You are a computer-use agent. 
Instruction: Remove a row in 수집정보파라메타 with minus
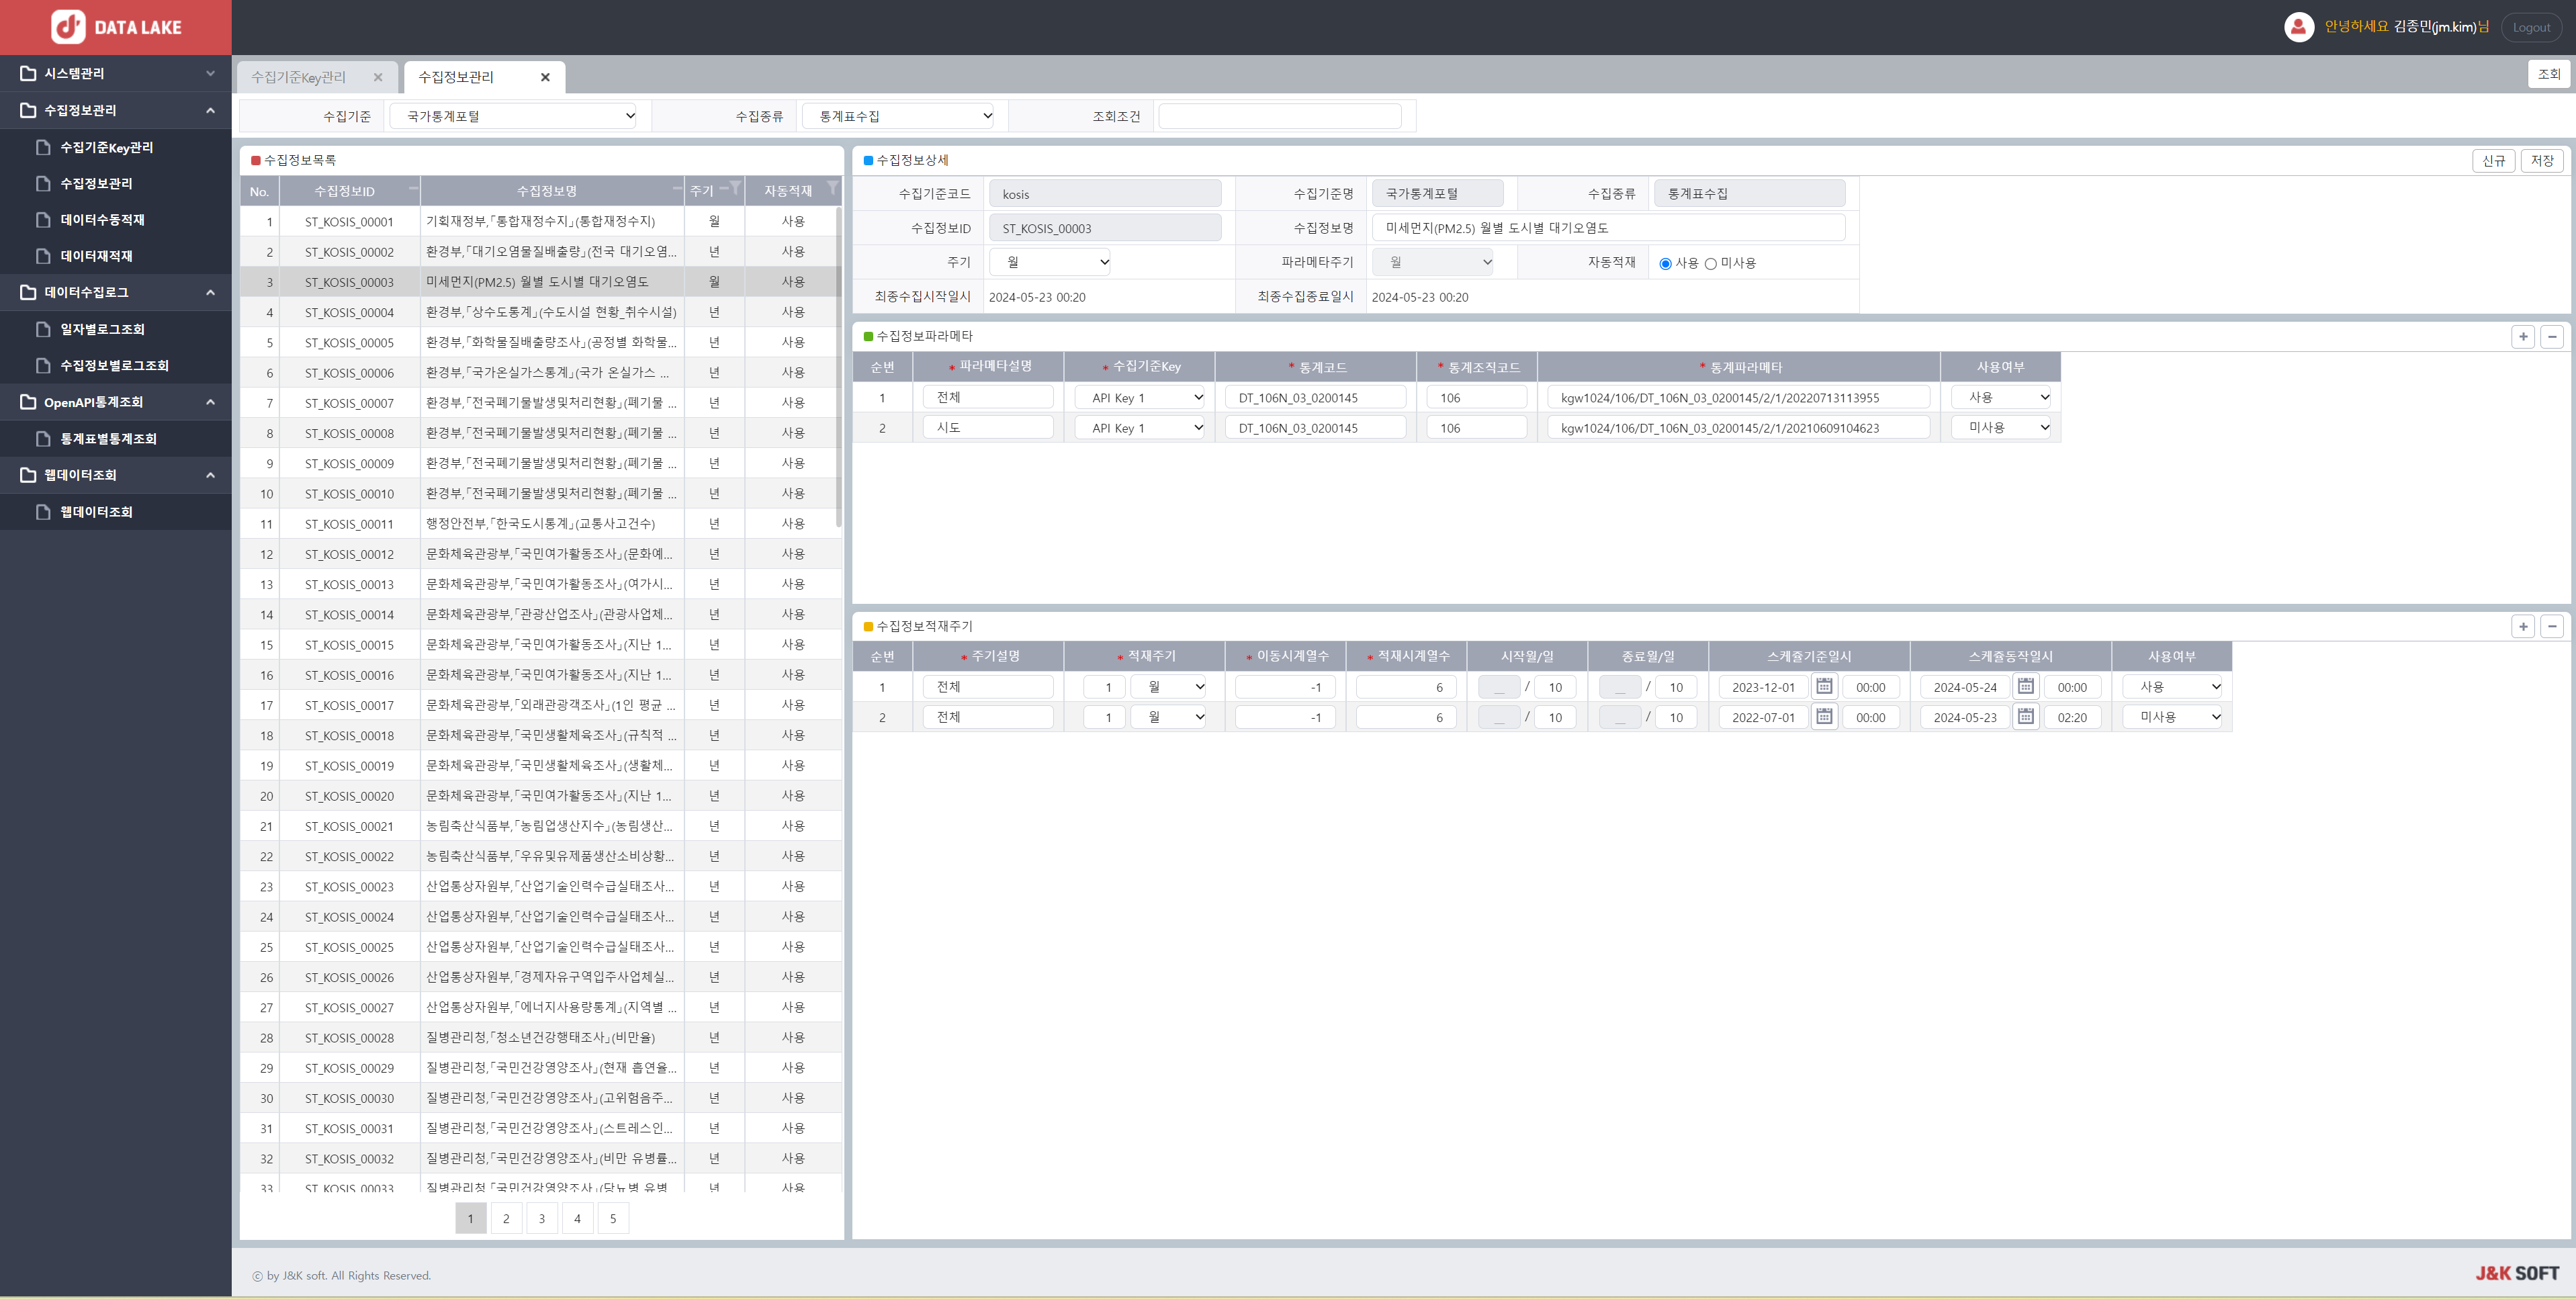click(2552, 336)
